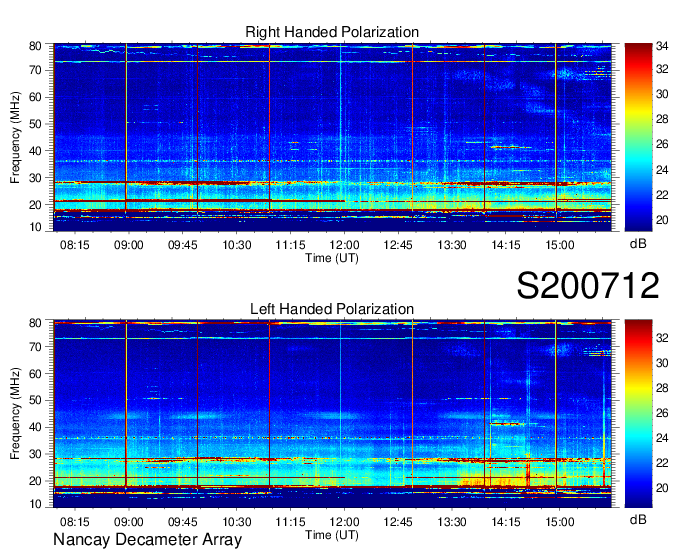The height and width of the screenshot is (552, 680).
Task: Click the '50' frequency tick on top plot
Action: tap(35, 124)
